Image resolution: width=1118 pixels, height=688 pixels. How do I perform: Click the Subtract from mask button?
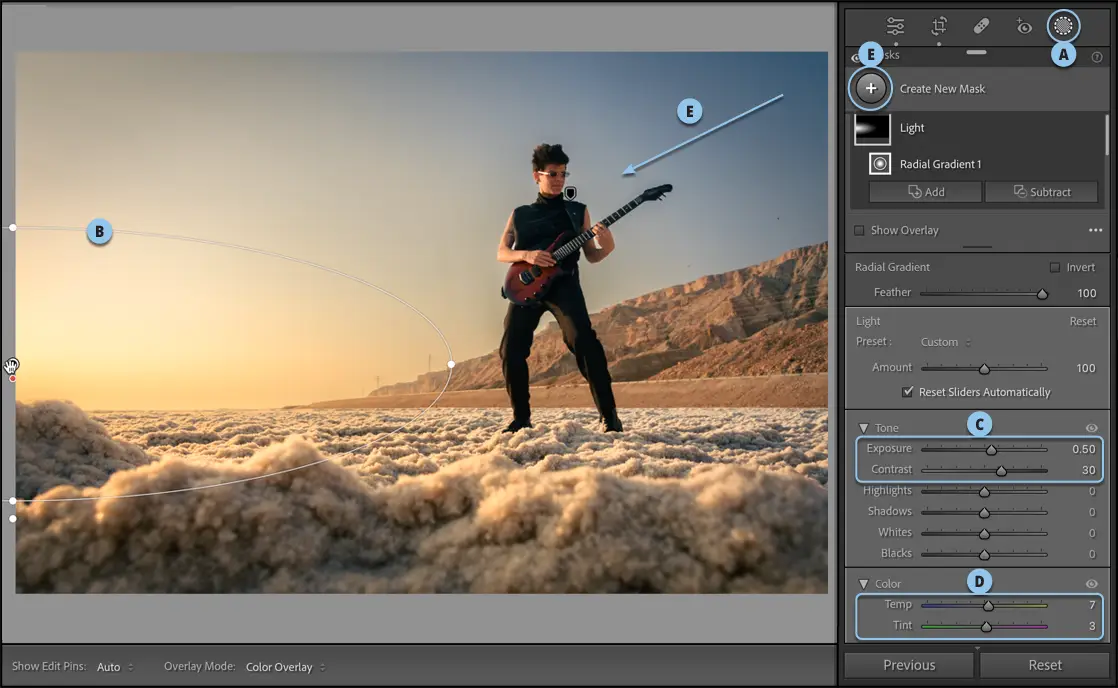(x=1042, y=192)
